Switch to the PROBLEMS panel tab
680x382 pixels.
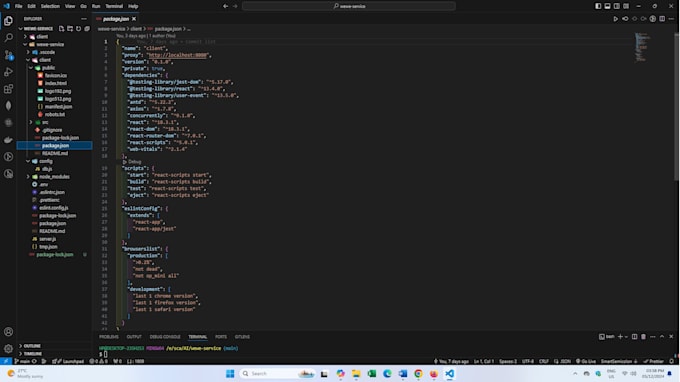pos(108,336)
